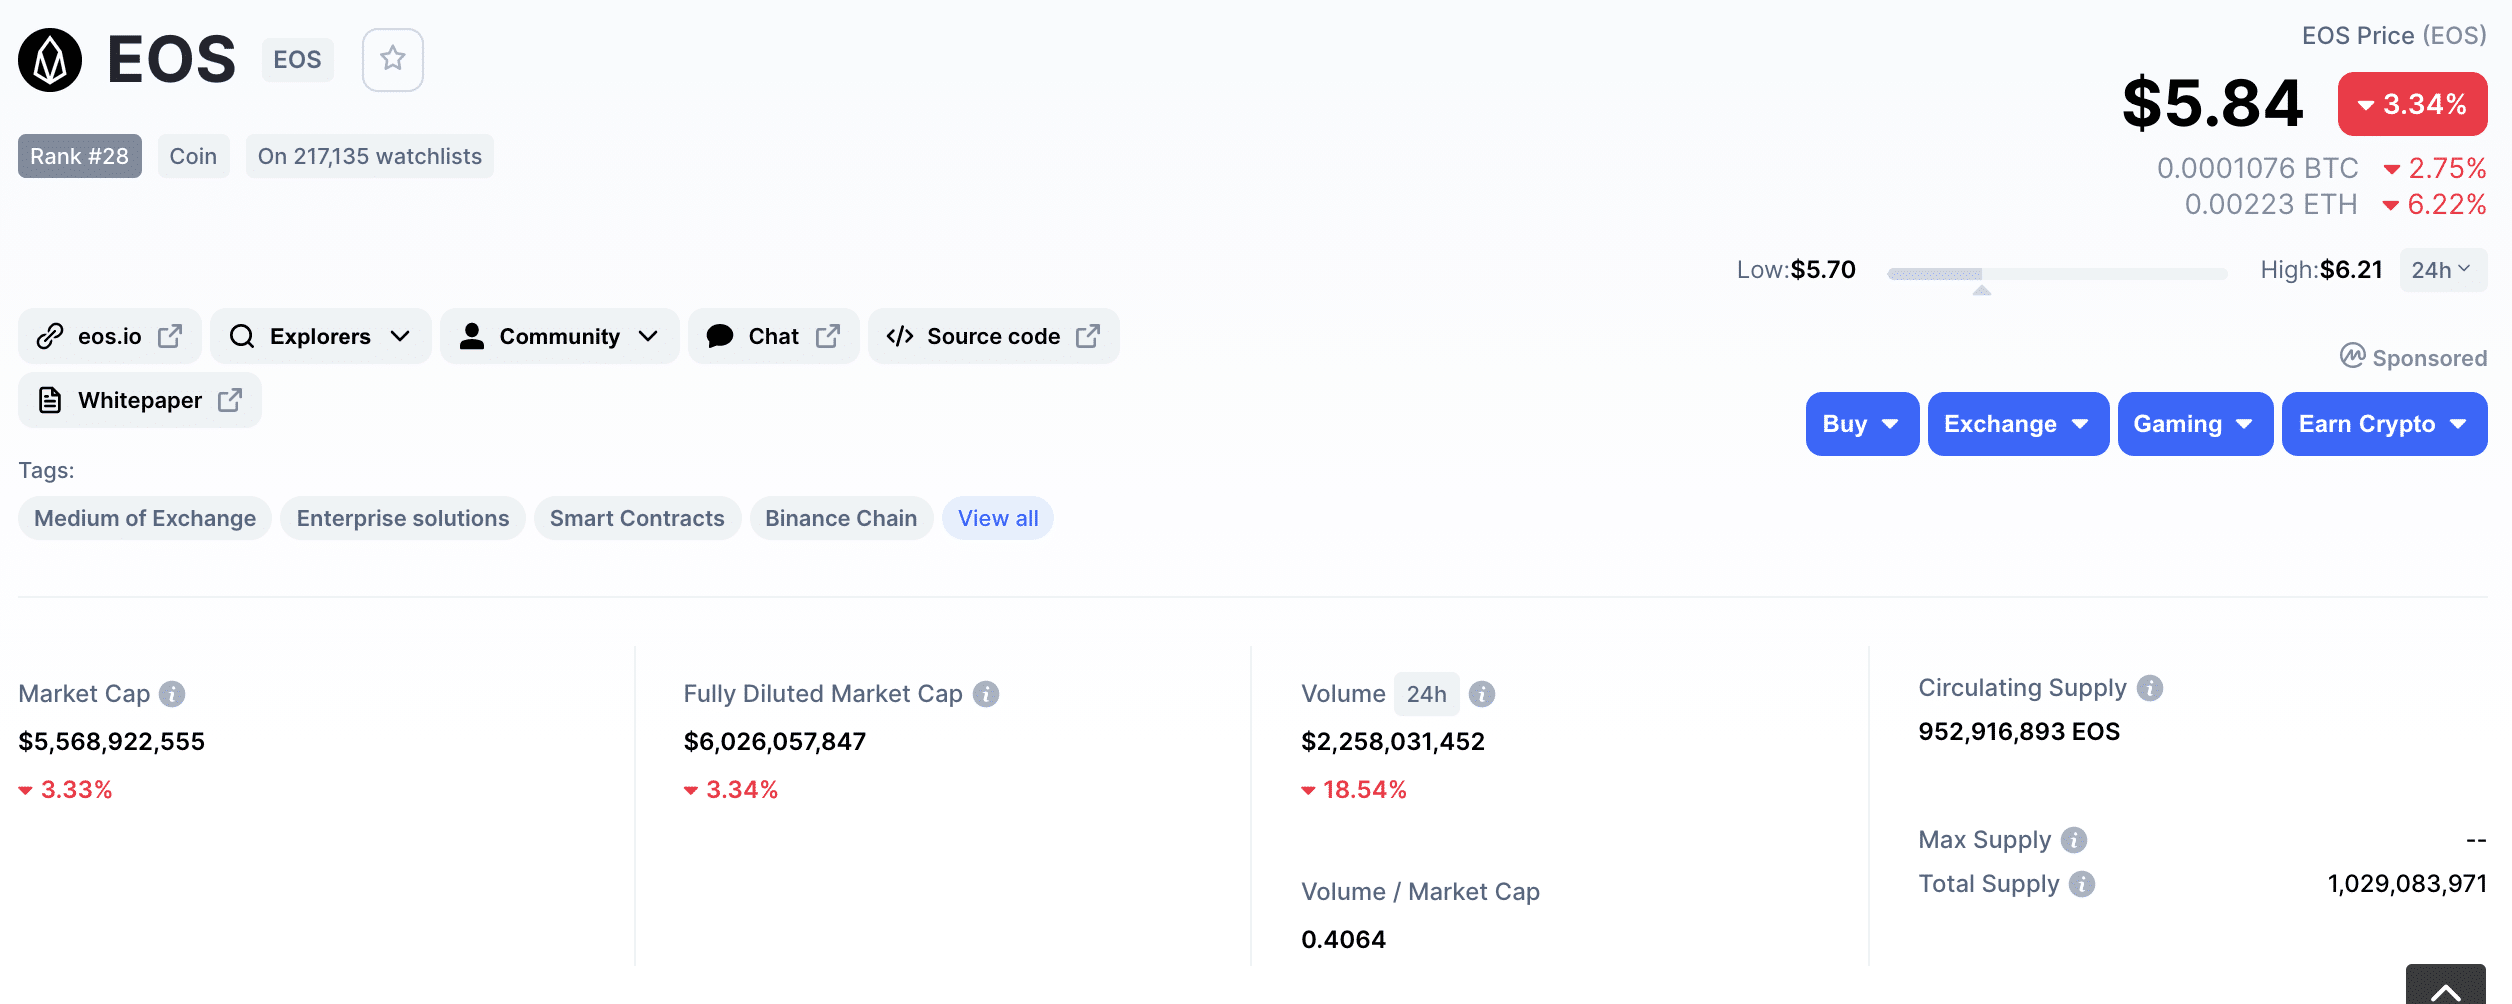This screenshot has width=2512, height=1004.
Task: Click the Rank #28 badge
Action: pyautogui.click(x=80, y=156)
